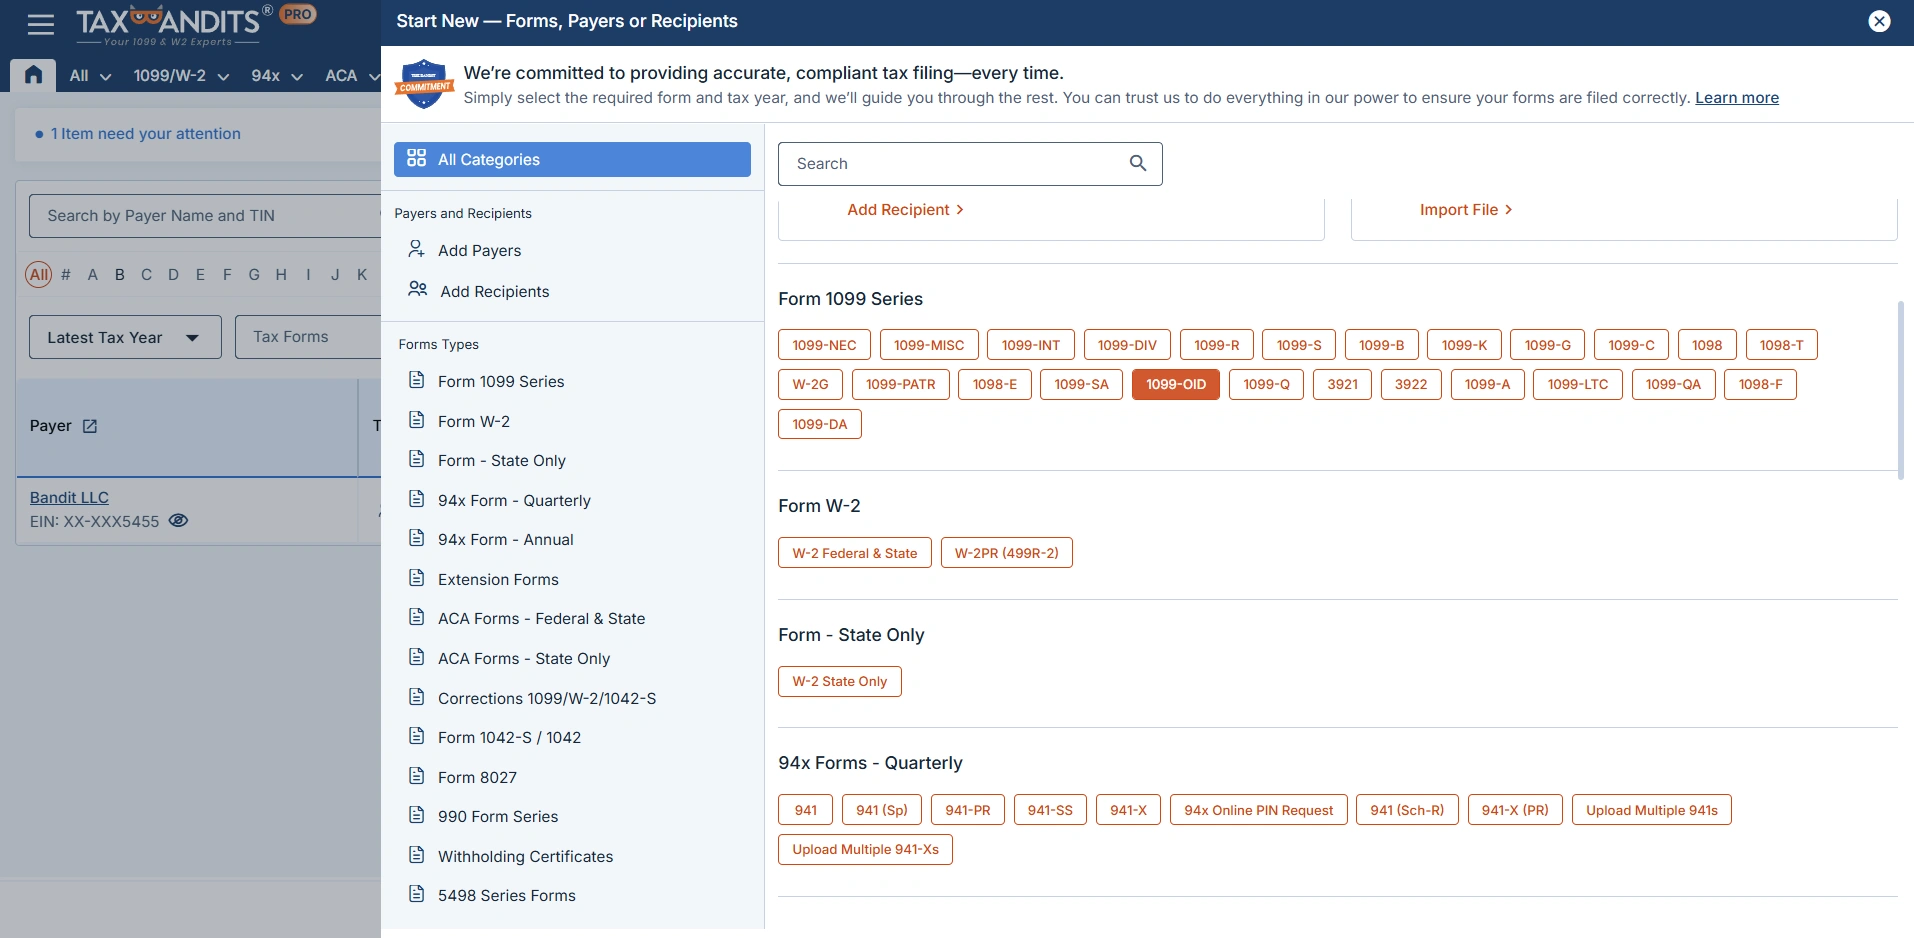Select the All alphabet filter
Screen dimensions: 1914x938
tap(39, 274)
